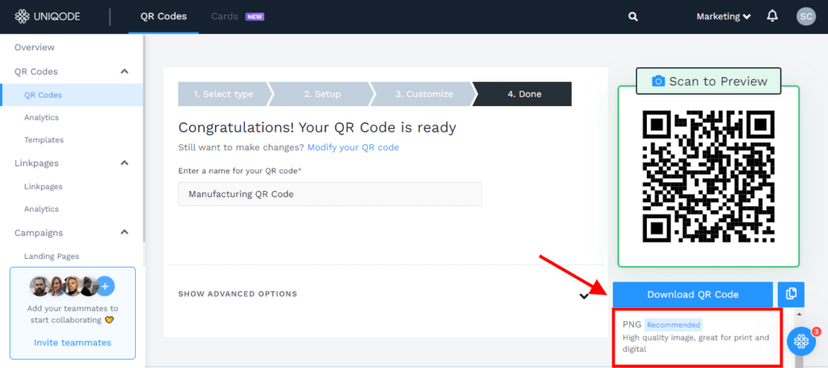Open Analytics under QR Codes
Viewport: 828px width, 368px height.
click(41, 118)
